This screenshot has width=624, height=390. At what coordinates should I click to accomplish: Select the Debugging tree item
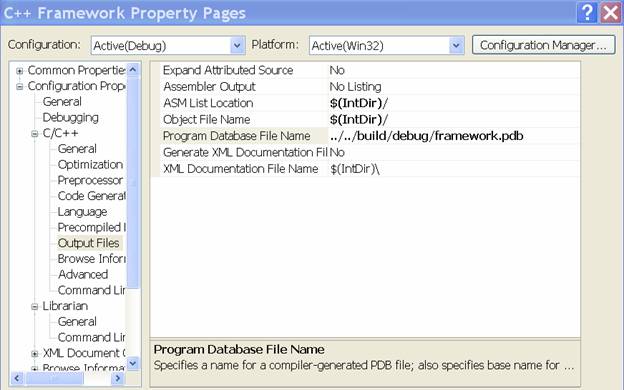70,118
